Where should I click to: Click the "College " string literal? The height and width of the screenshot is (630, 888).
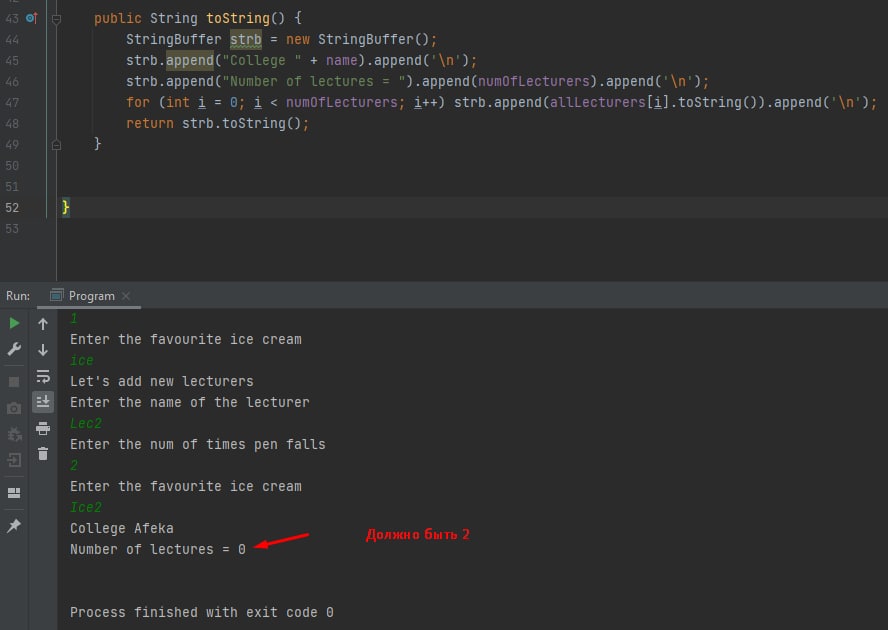coord(262,60)
